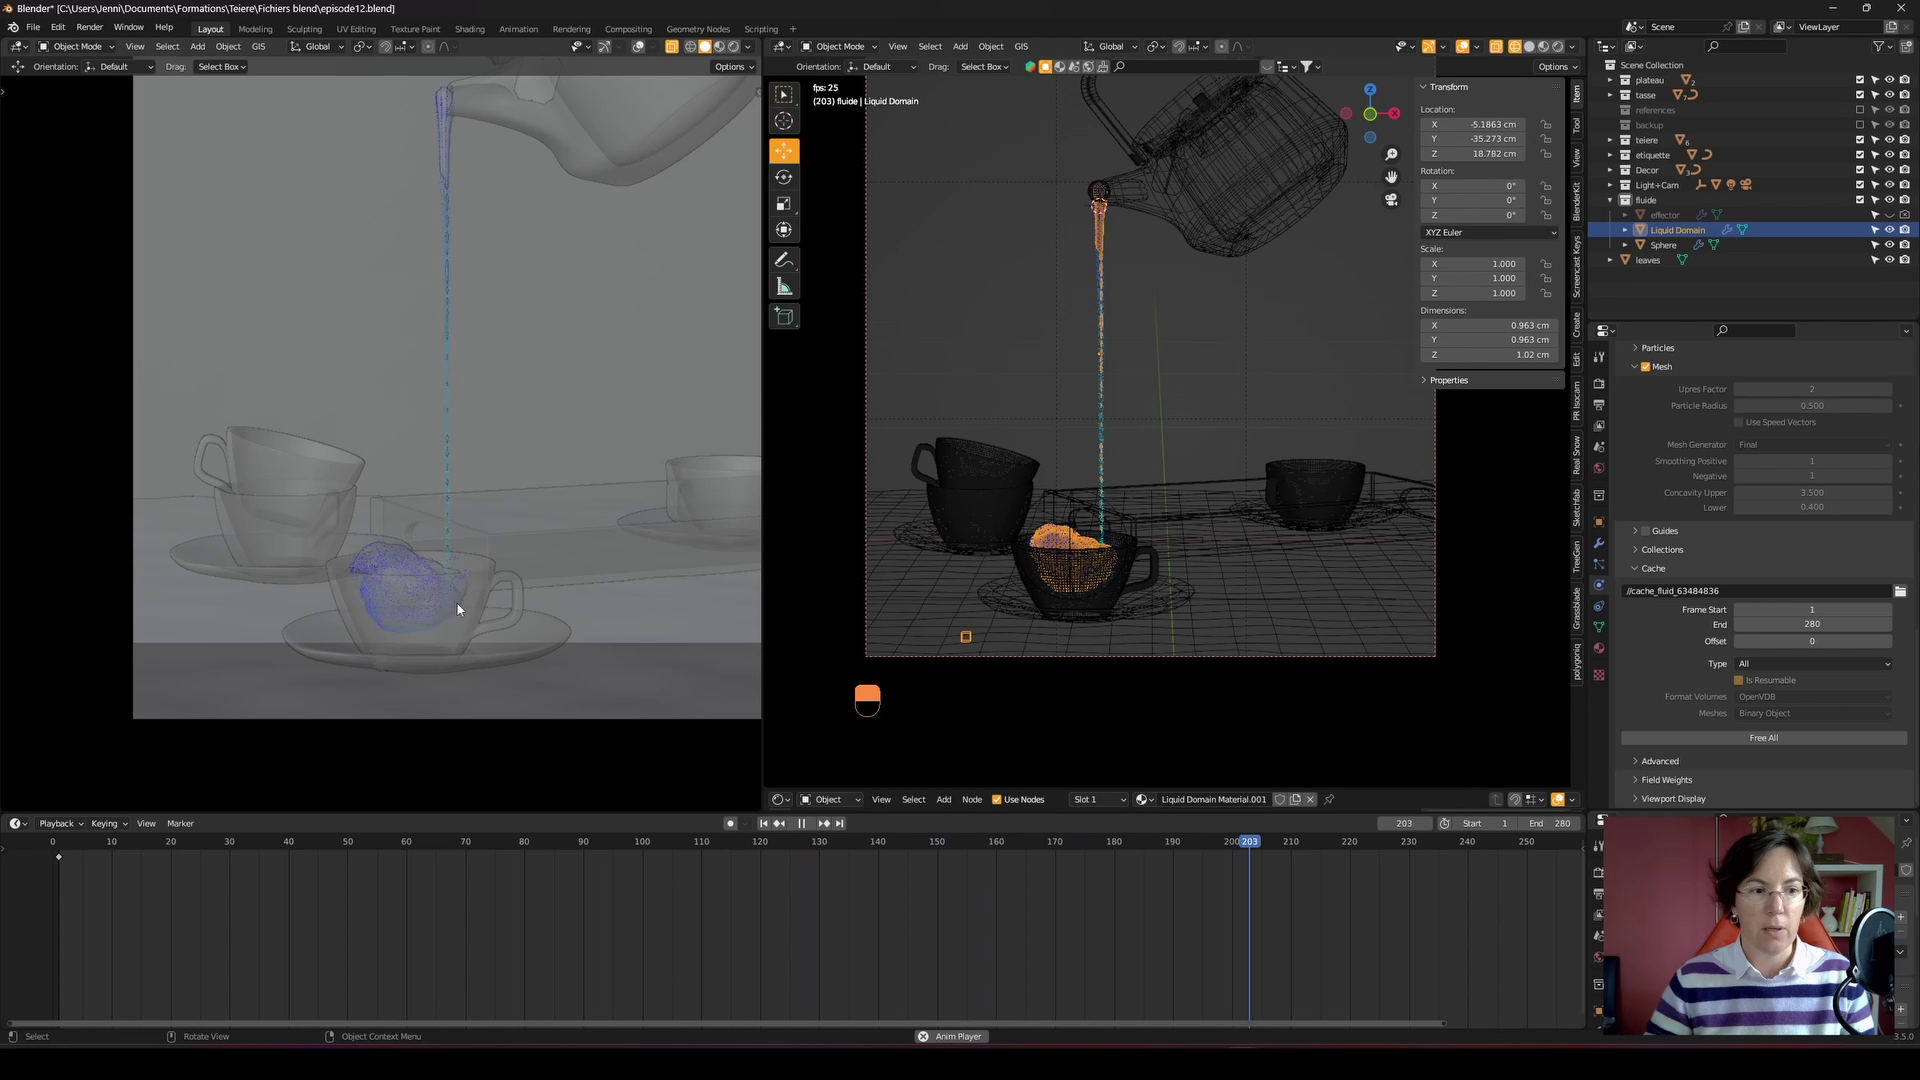Screen dimensions: 1920x1080
Task: Hide the Sphere object in the viewport
Action: (1890, 244)
